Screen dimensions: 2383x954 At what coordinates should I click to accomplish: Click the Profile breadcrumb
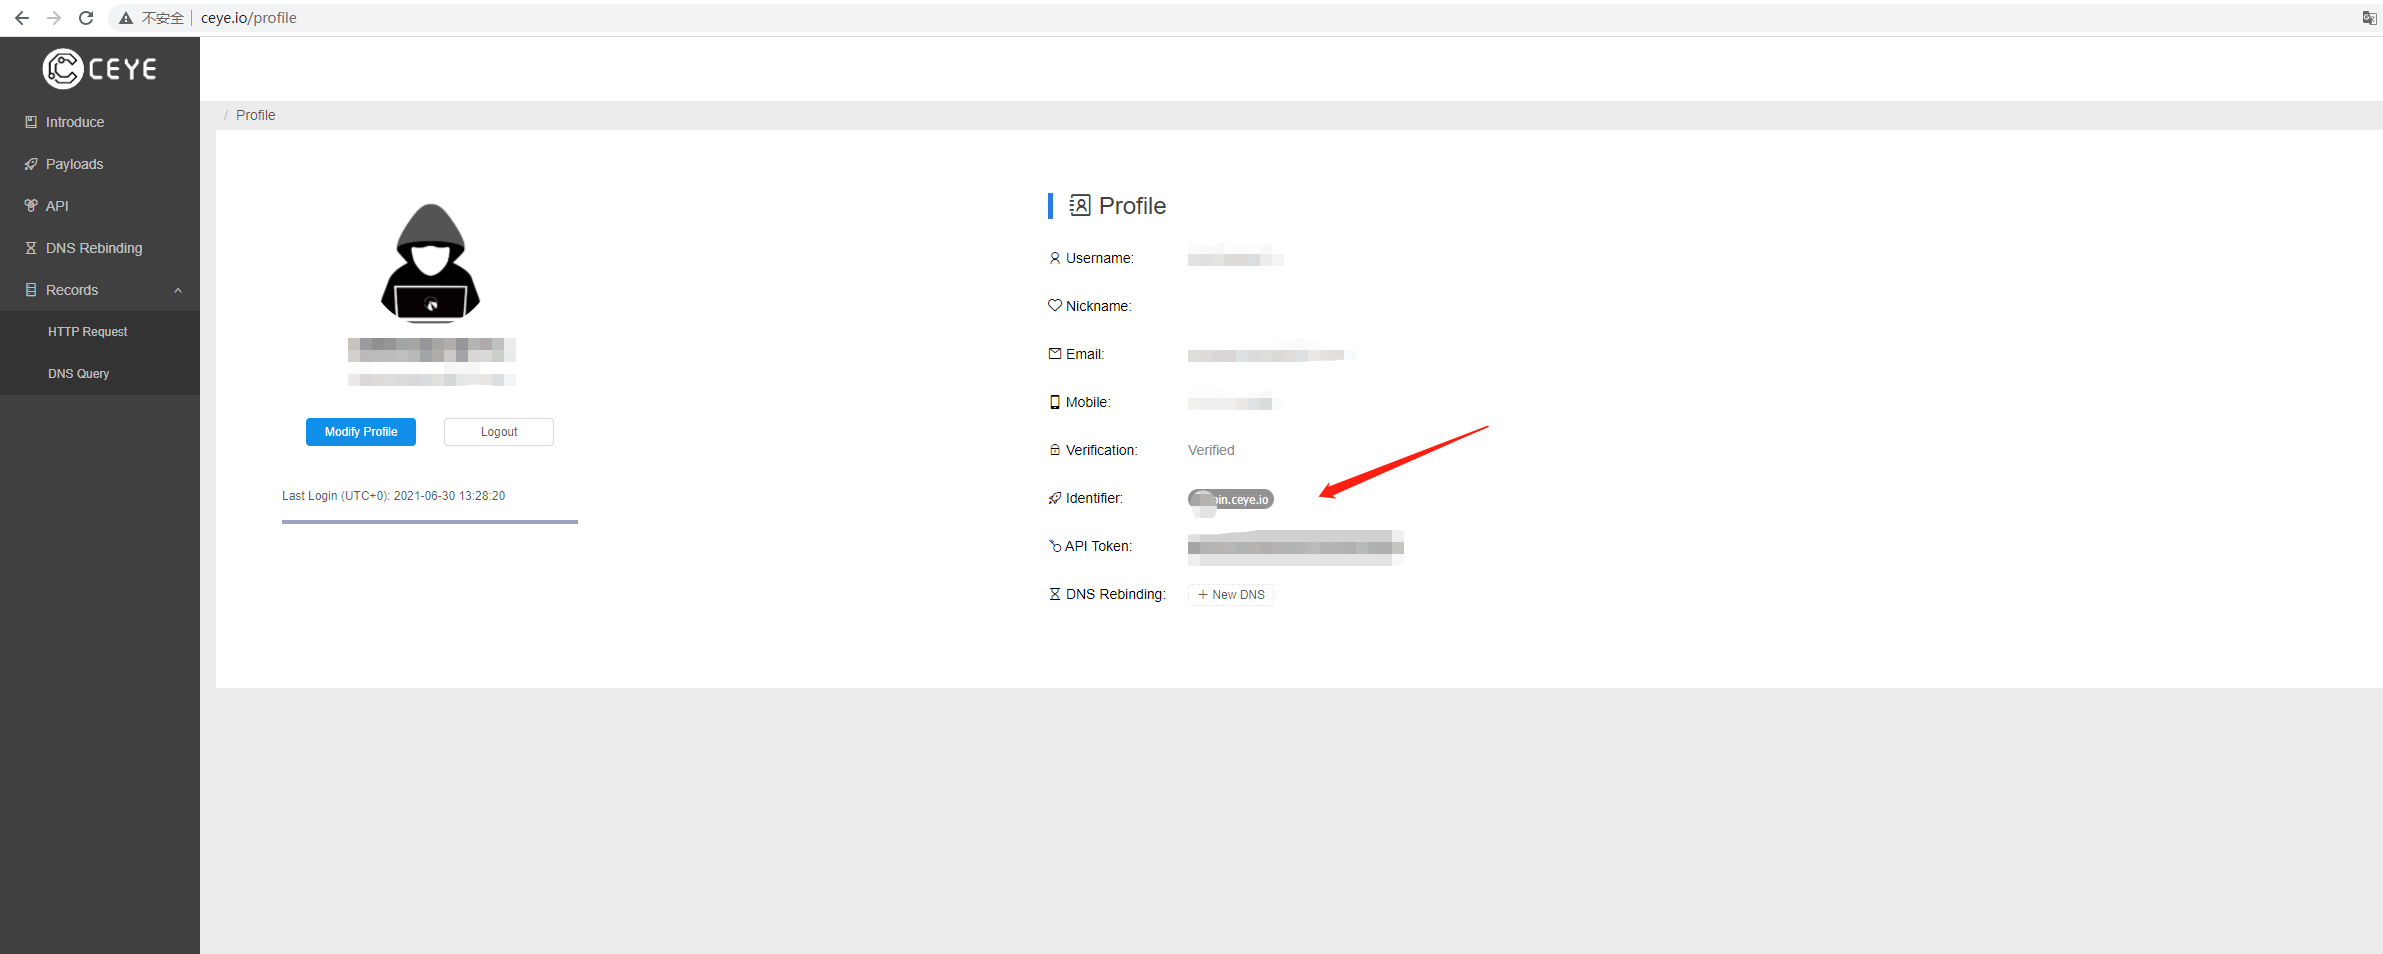(256, 115)
